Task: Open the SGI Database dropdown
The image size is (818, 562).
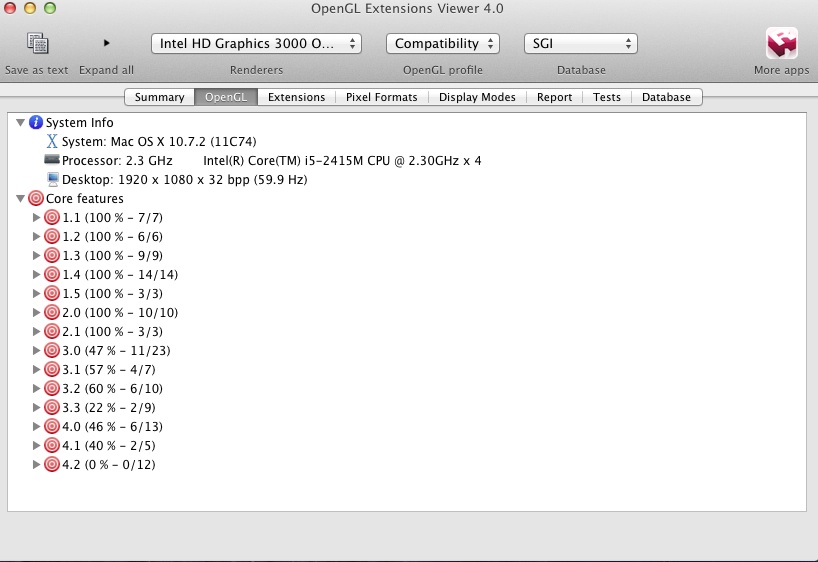Action: pos(580,44)
